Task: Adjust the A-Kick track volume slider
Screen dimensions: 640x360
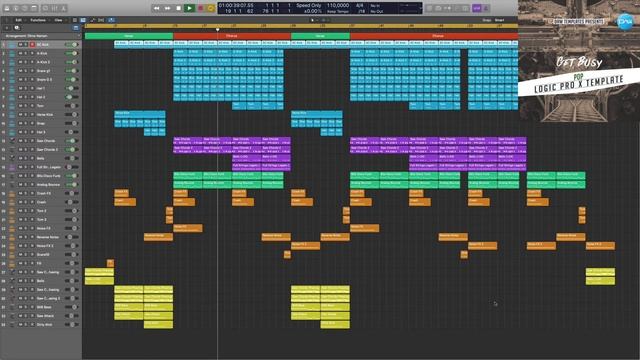Action: tap(71, 53)
